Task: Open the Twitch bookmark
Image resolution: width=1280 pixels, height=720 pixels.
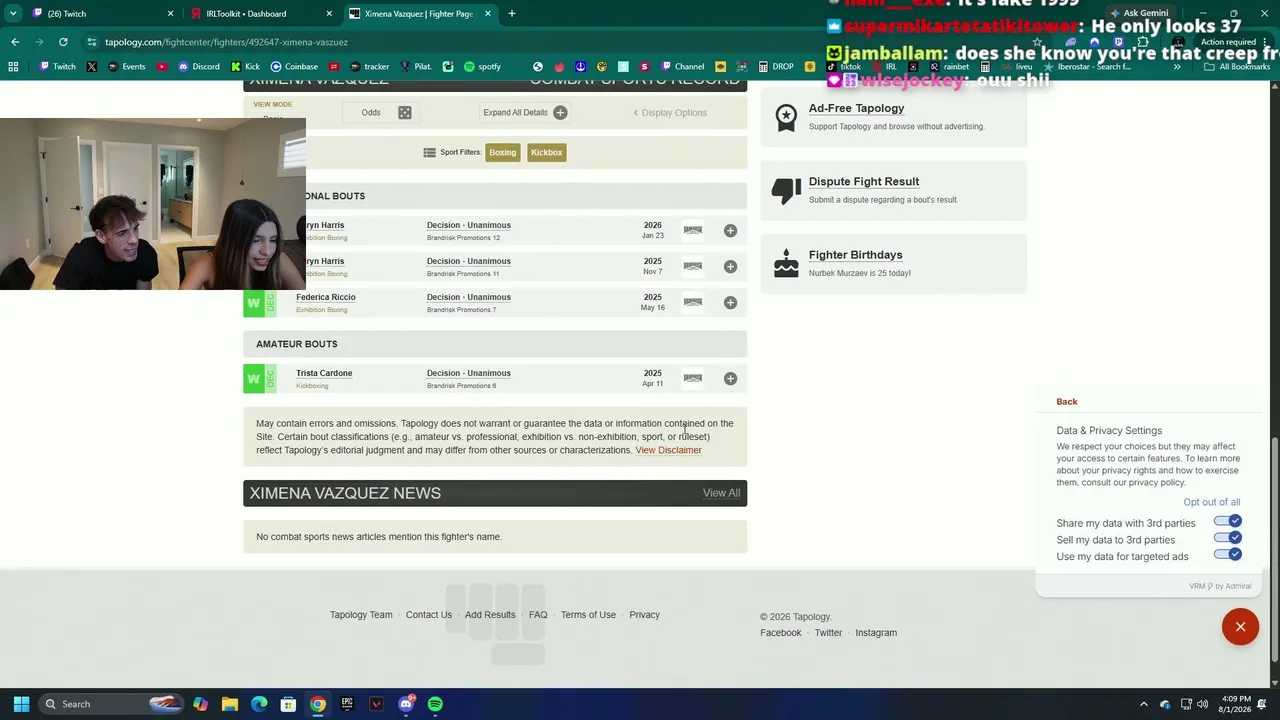Action: (57, 67)
